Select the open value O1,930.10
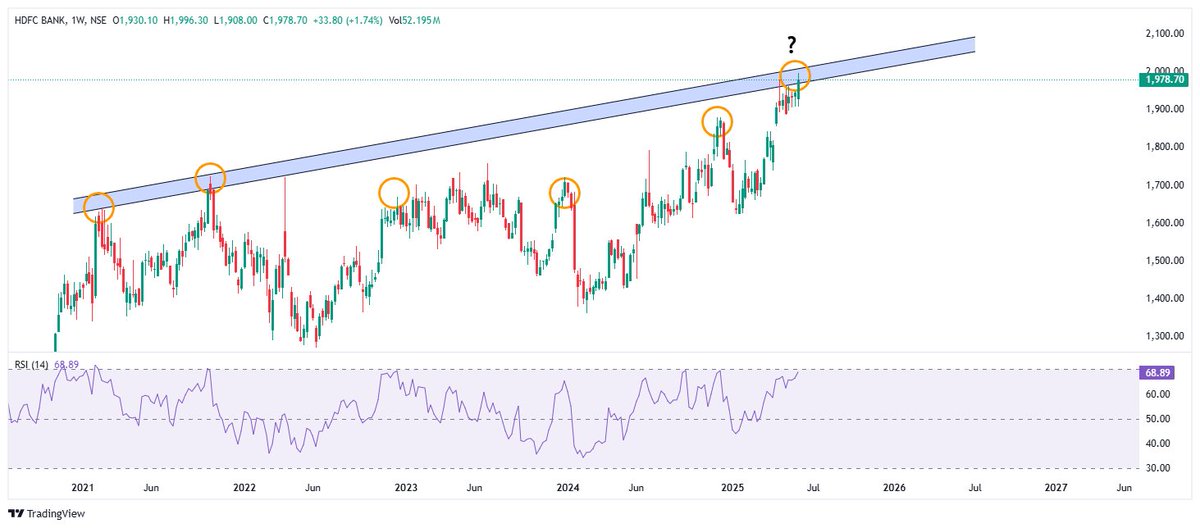1200x528 pixels. click(137, 20)
